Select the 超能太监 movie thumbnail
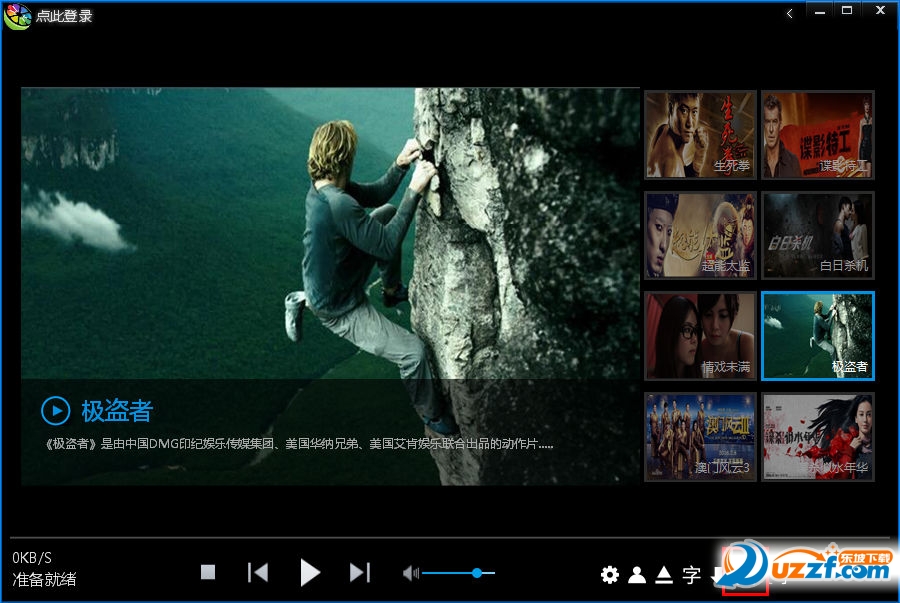 tap(700, 235)
